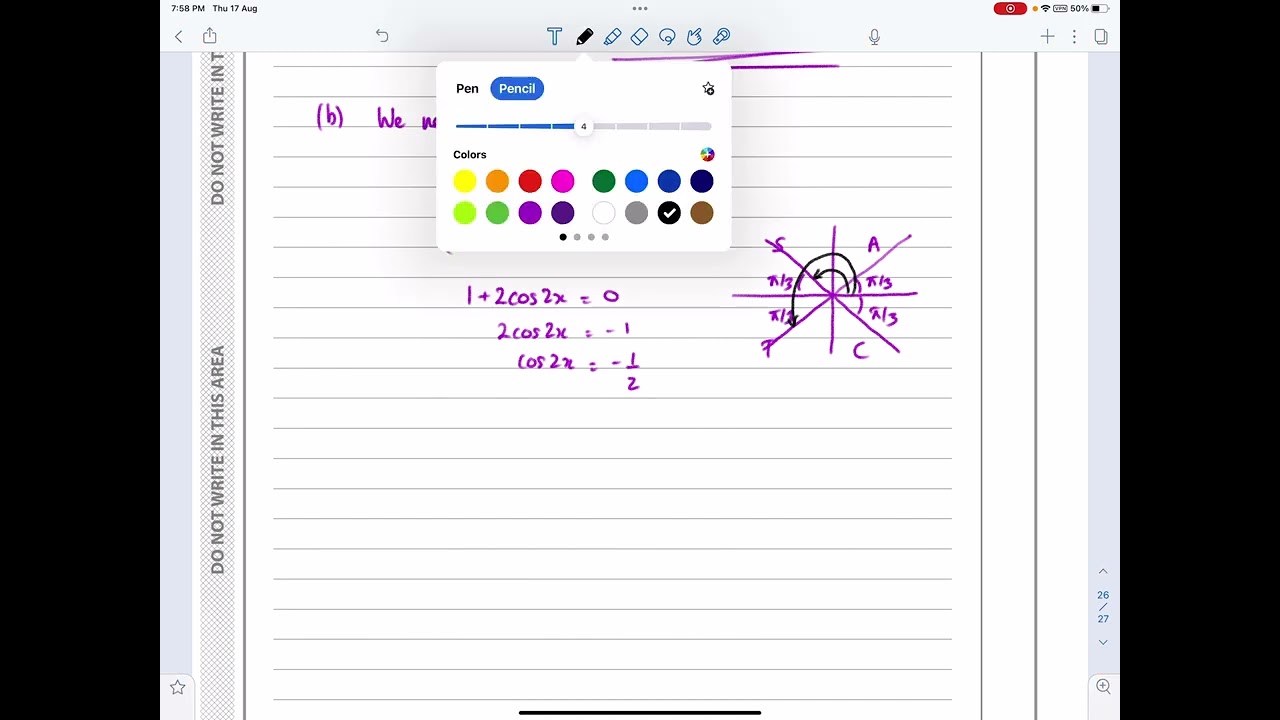Open the page overview icon
The width and height of the screenshot is (1280, 720).
point(1101,36)
